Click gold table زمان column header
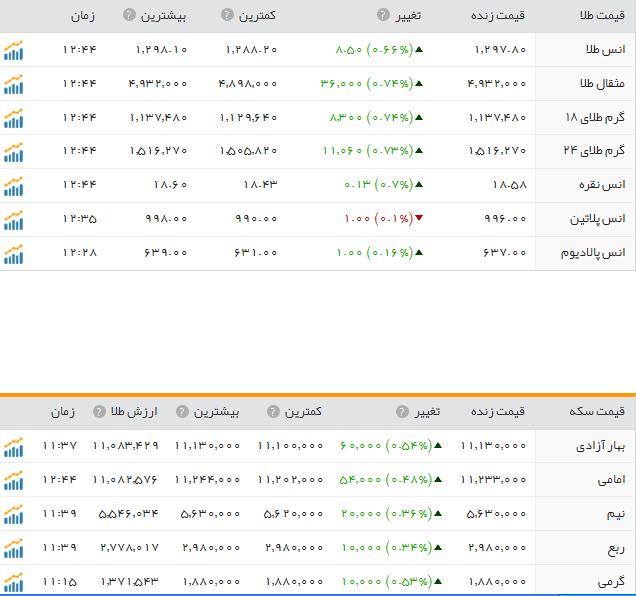Screen dimensions: 636x596 pos(83,16)
